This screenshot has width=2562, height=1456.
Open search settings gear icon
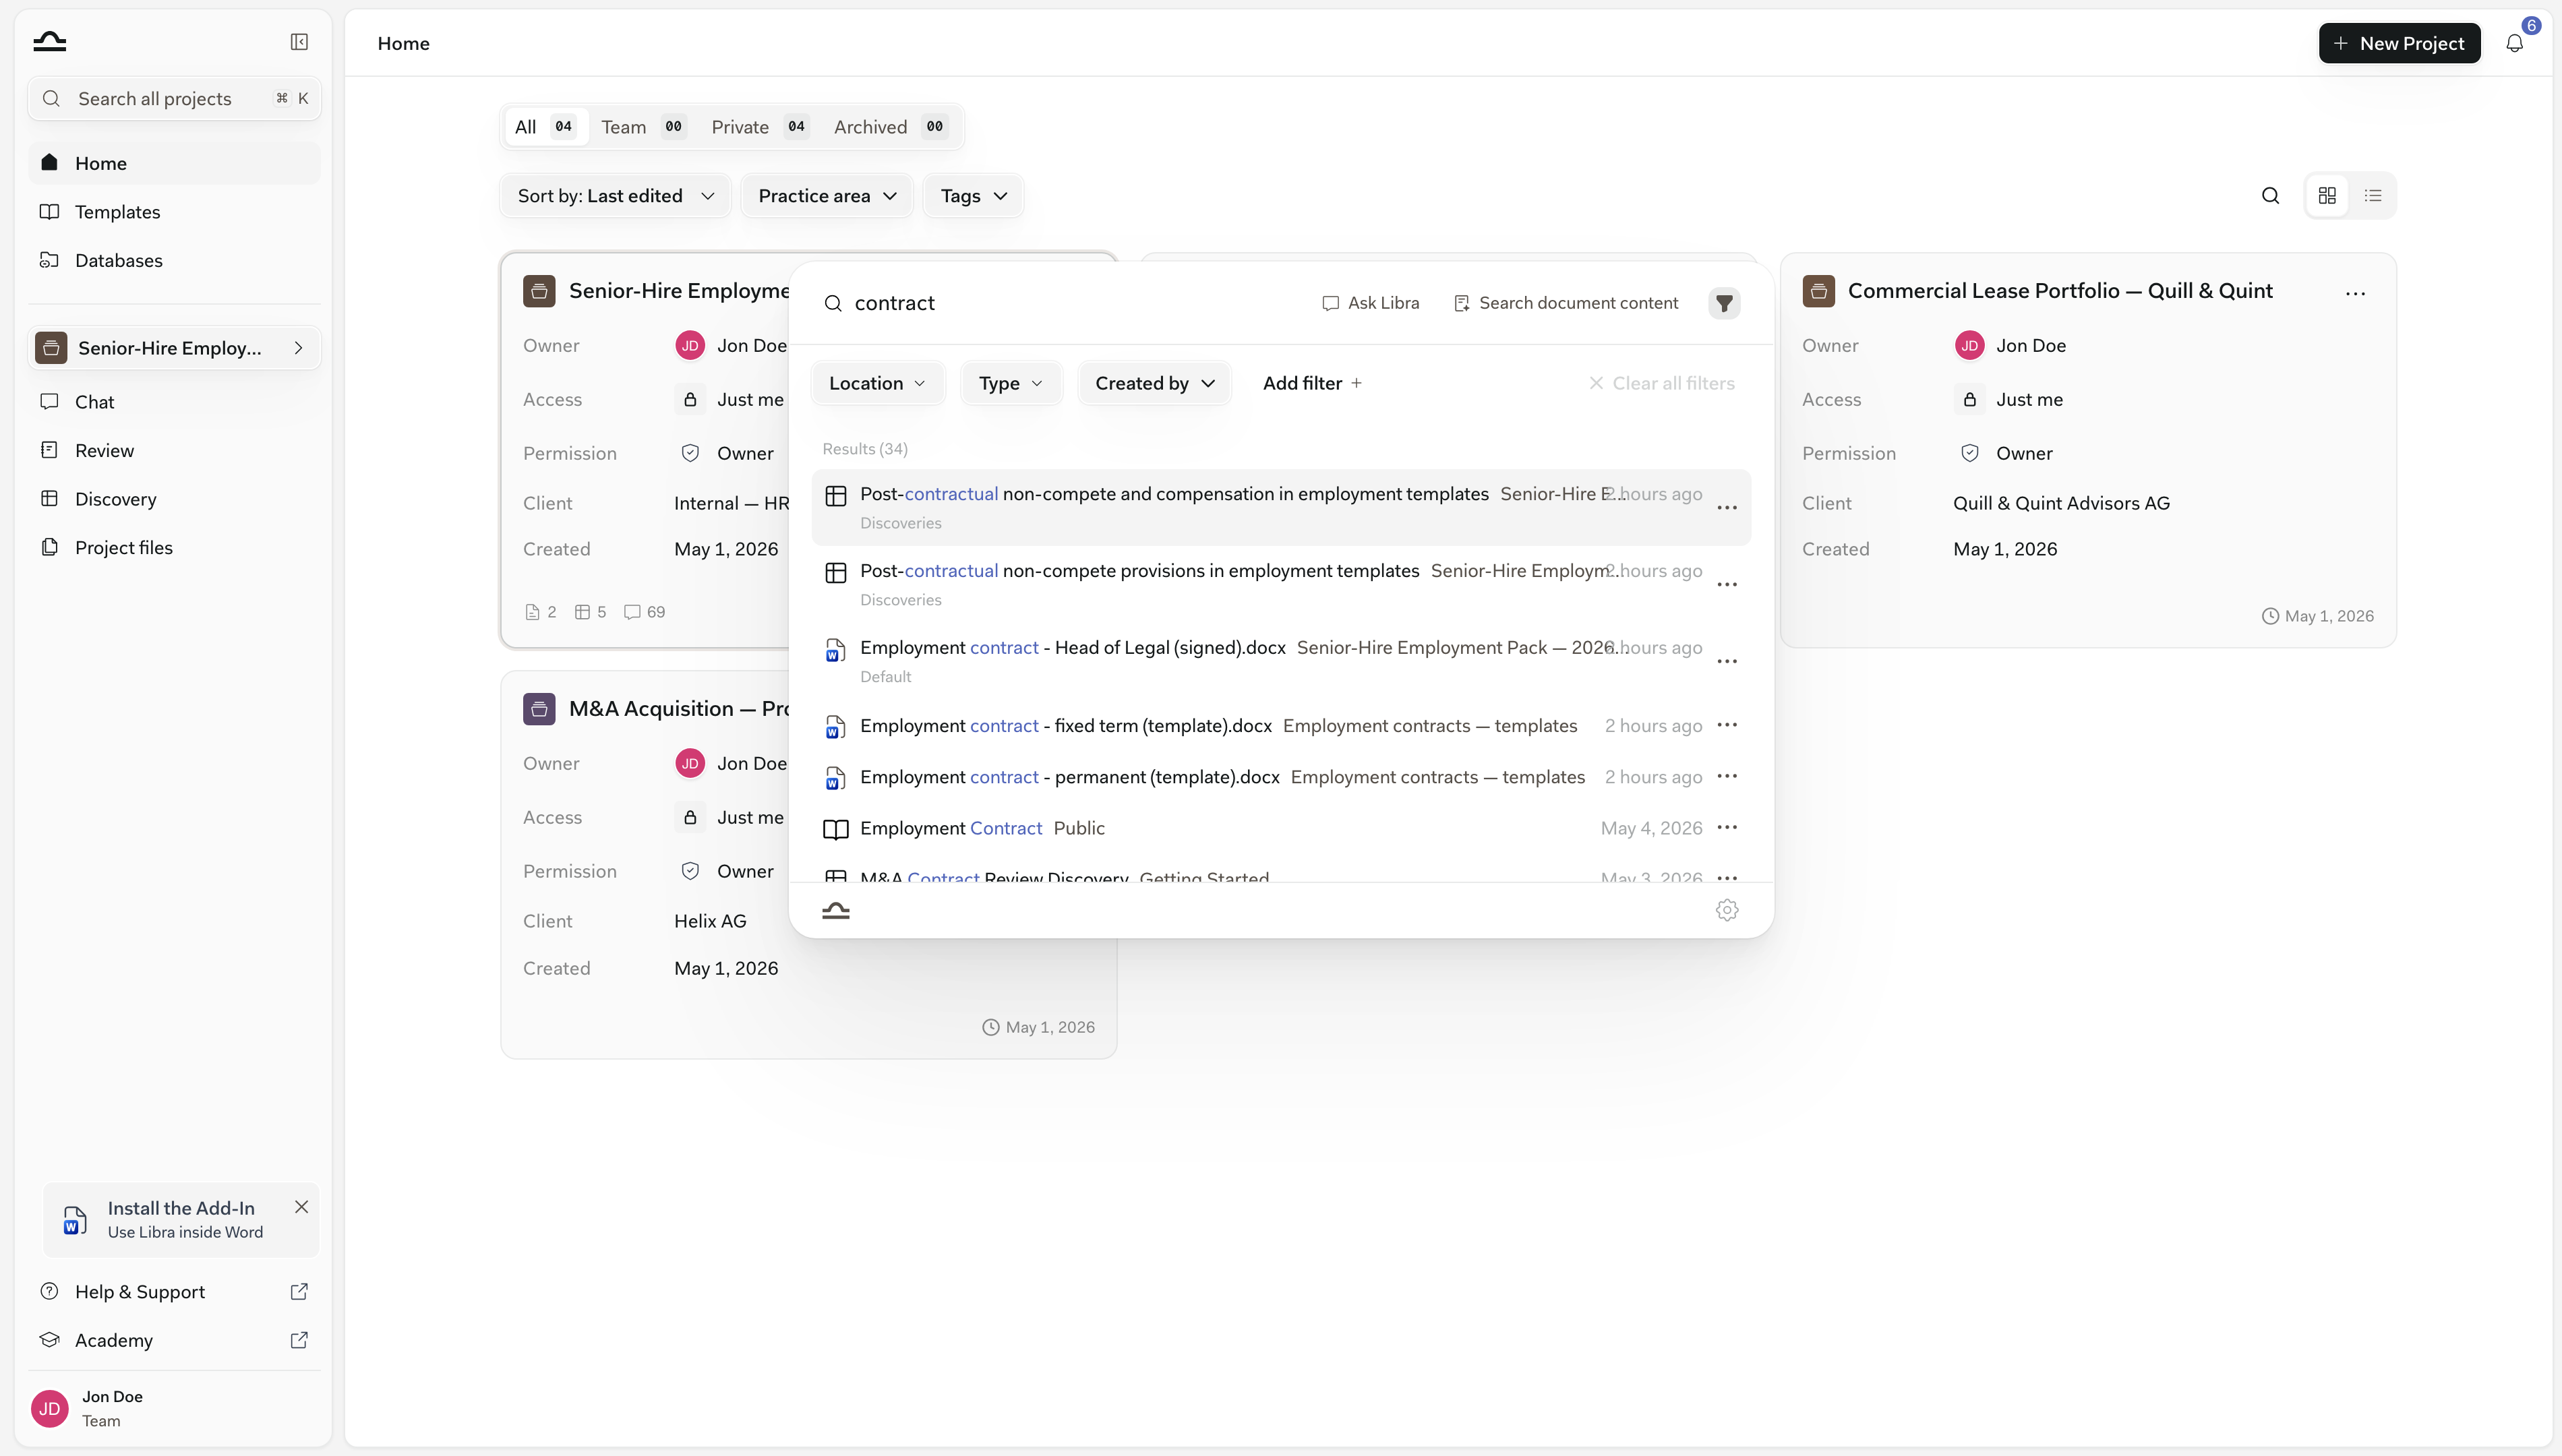click(1727, 910)
